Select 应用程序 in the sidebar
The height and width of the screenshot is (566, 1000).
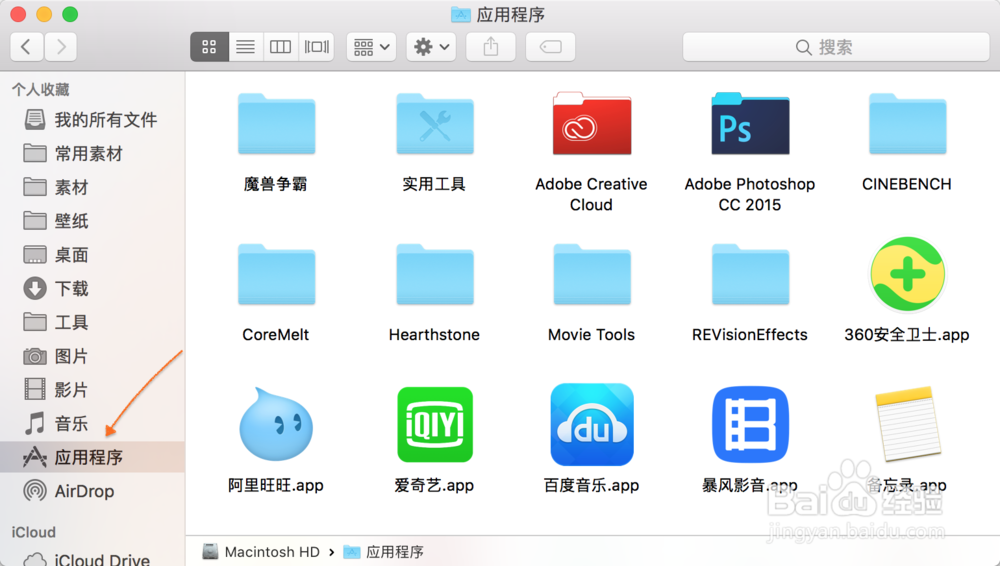(x=92, y=457)
